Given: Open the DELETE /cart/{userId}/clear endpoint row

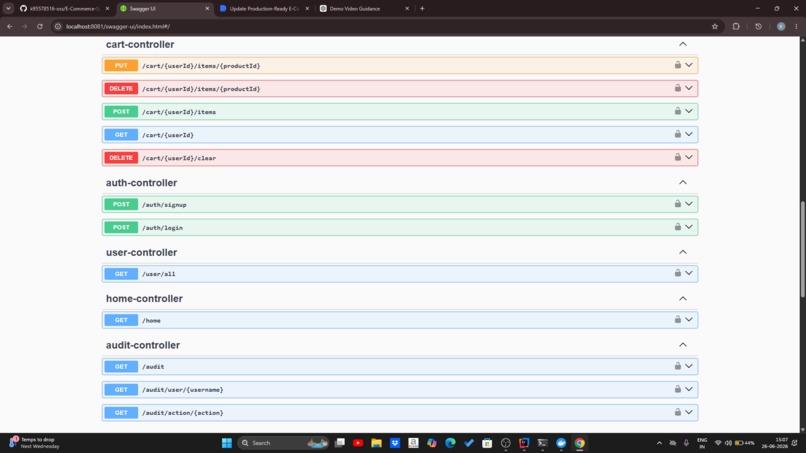Looking at the screenshot, I should tap(399, 158).
